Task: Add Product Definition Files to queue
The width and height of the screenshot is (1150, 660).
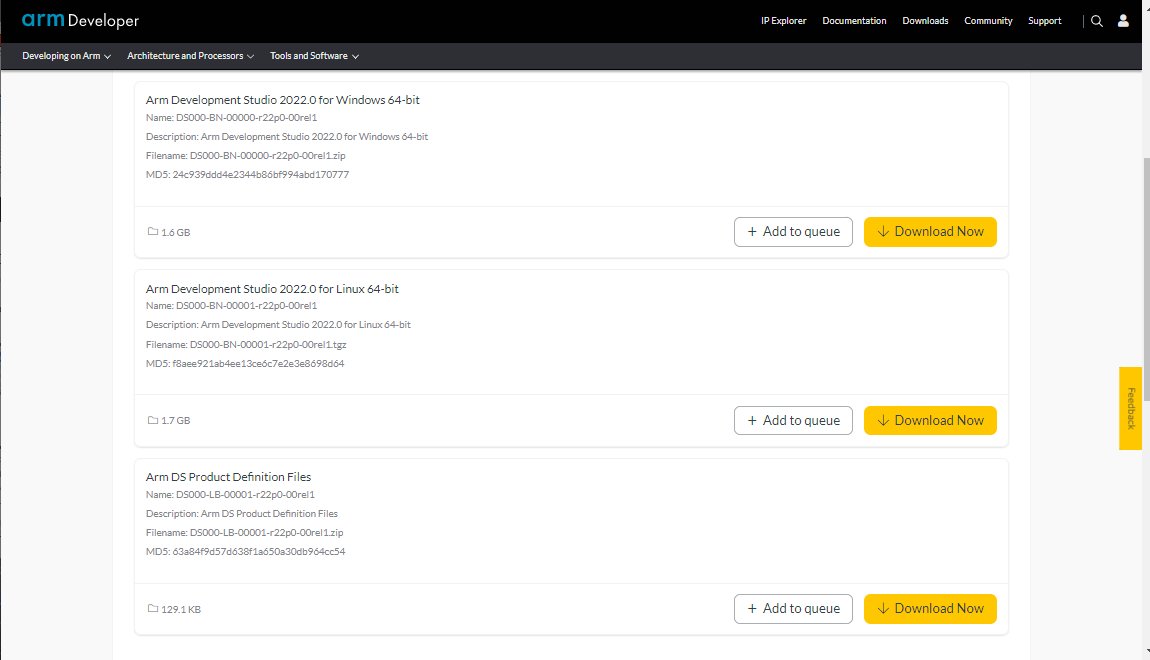Action: 793,609
